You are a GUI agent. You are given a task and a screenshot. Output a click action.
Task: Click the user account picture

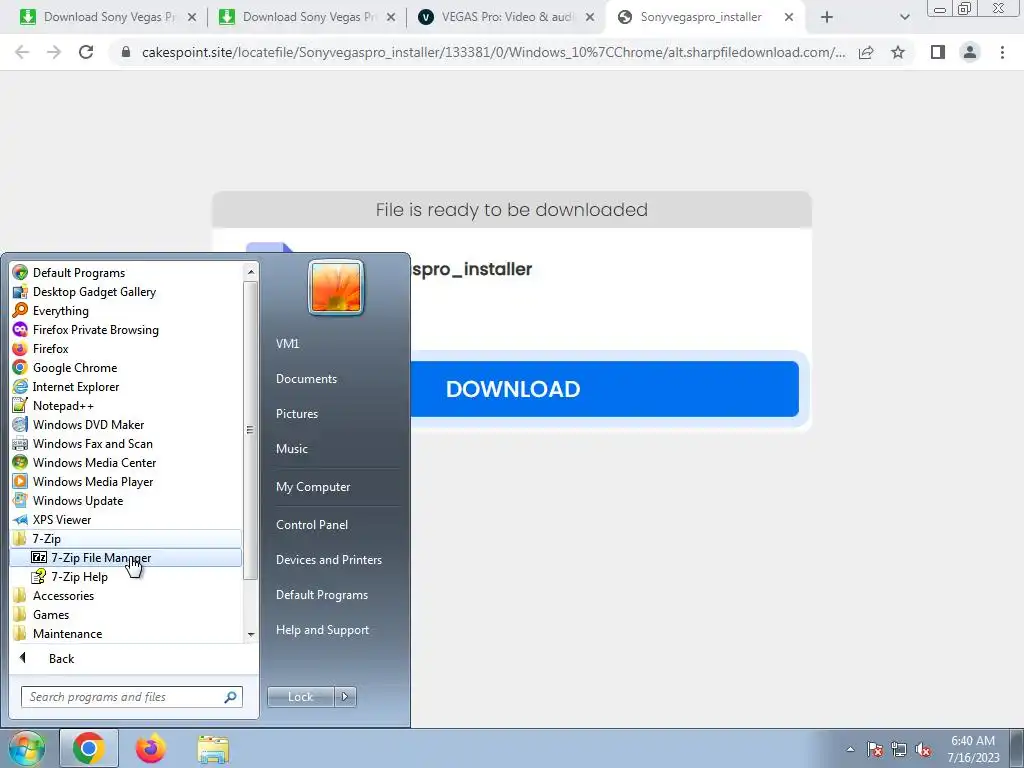coord(336,287)
